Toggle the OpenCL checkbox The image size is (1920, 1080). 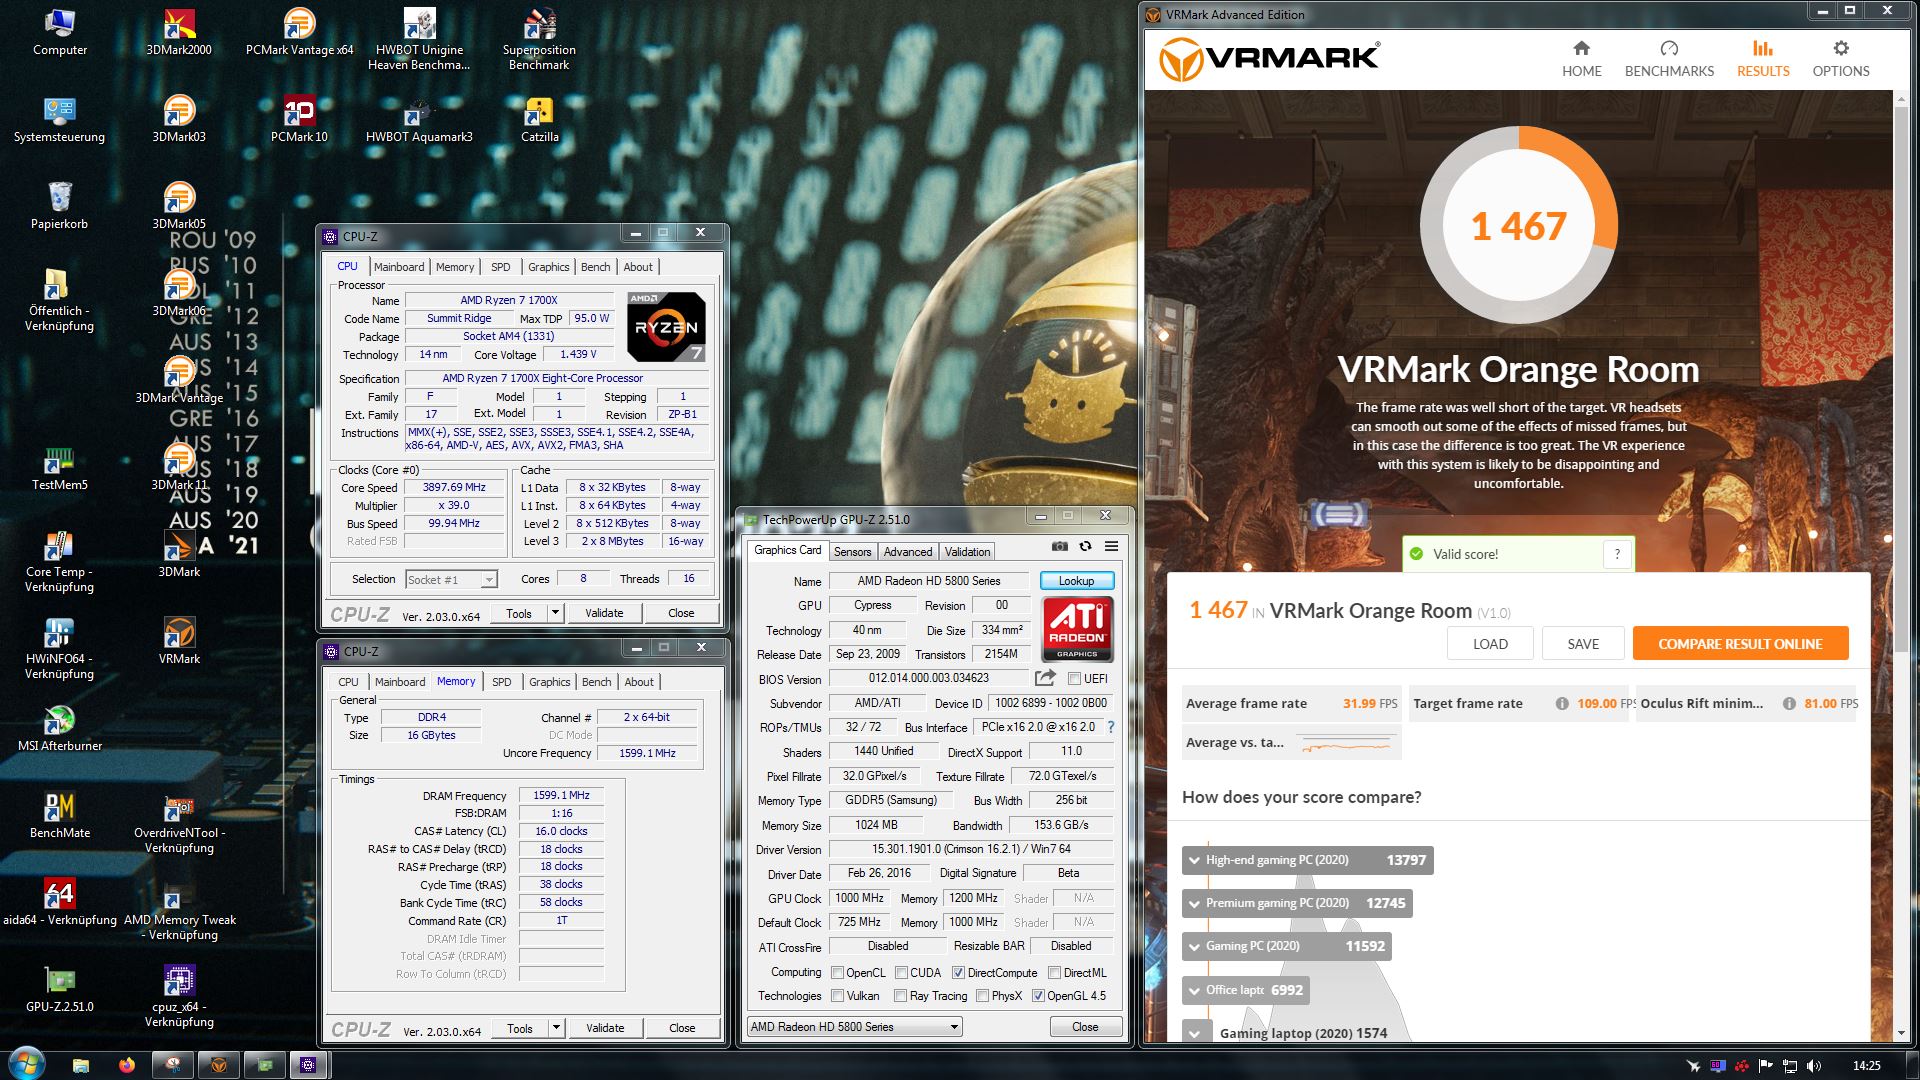(x=838, y=973)
